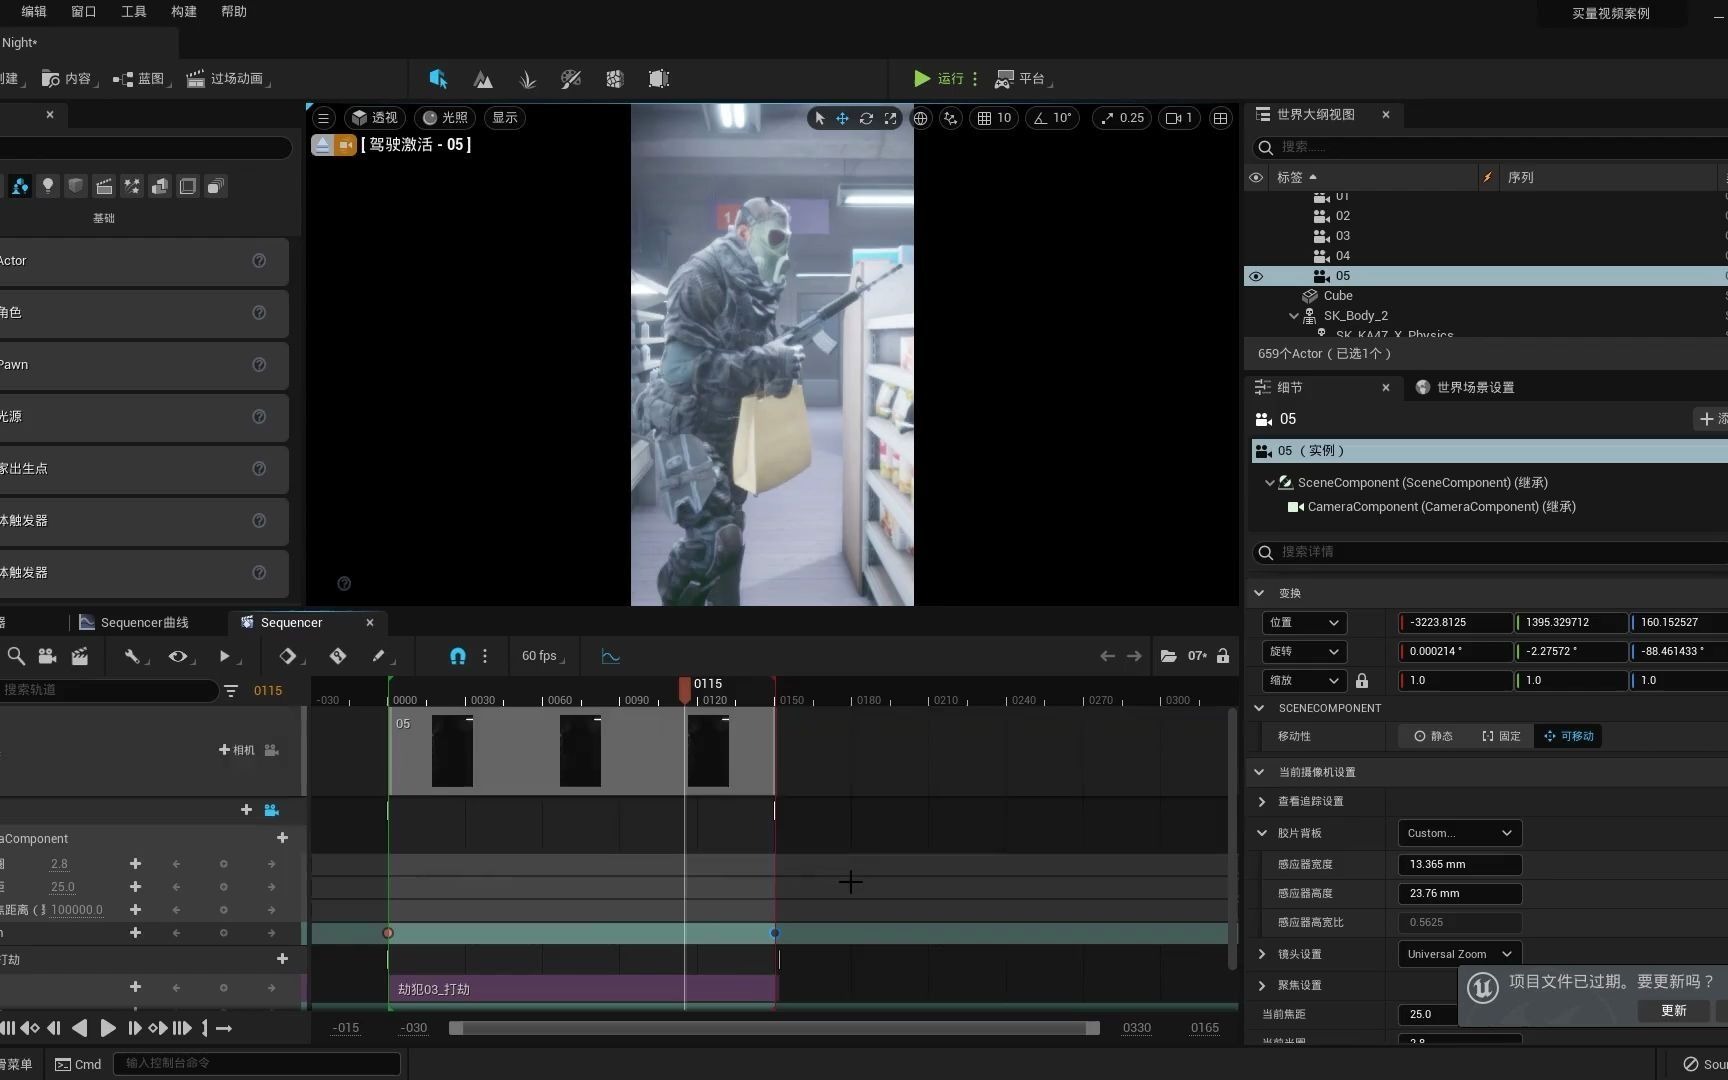Screen dimensions: 1728x1080
Task: Select the viewport rotate tool
Action: click(867, 118)
